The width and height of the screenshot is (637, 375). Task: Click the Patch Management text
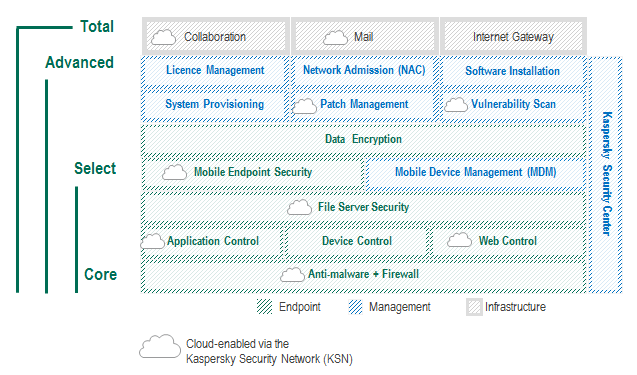tap(364, 104)
